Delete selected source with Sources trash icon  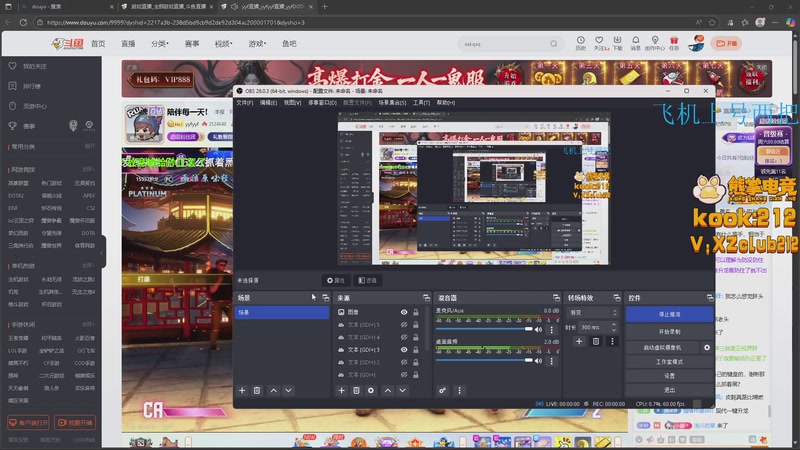click(x=356, y=390)
